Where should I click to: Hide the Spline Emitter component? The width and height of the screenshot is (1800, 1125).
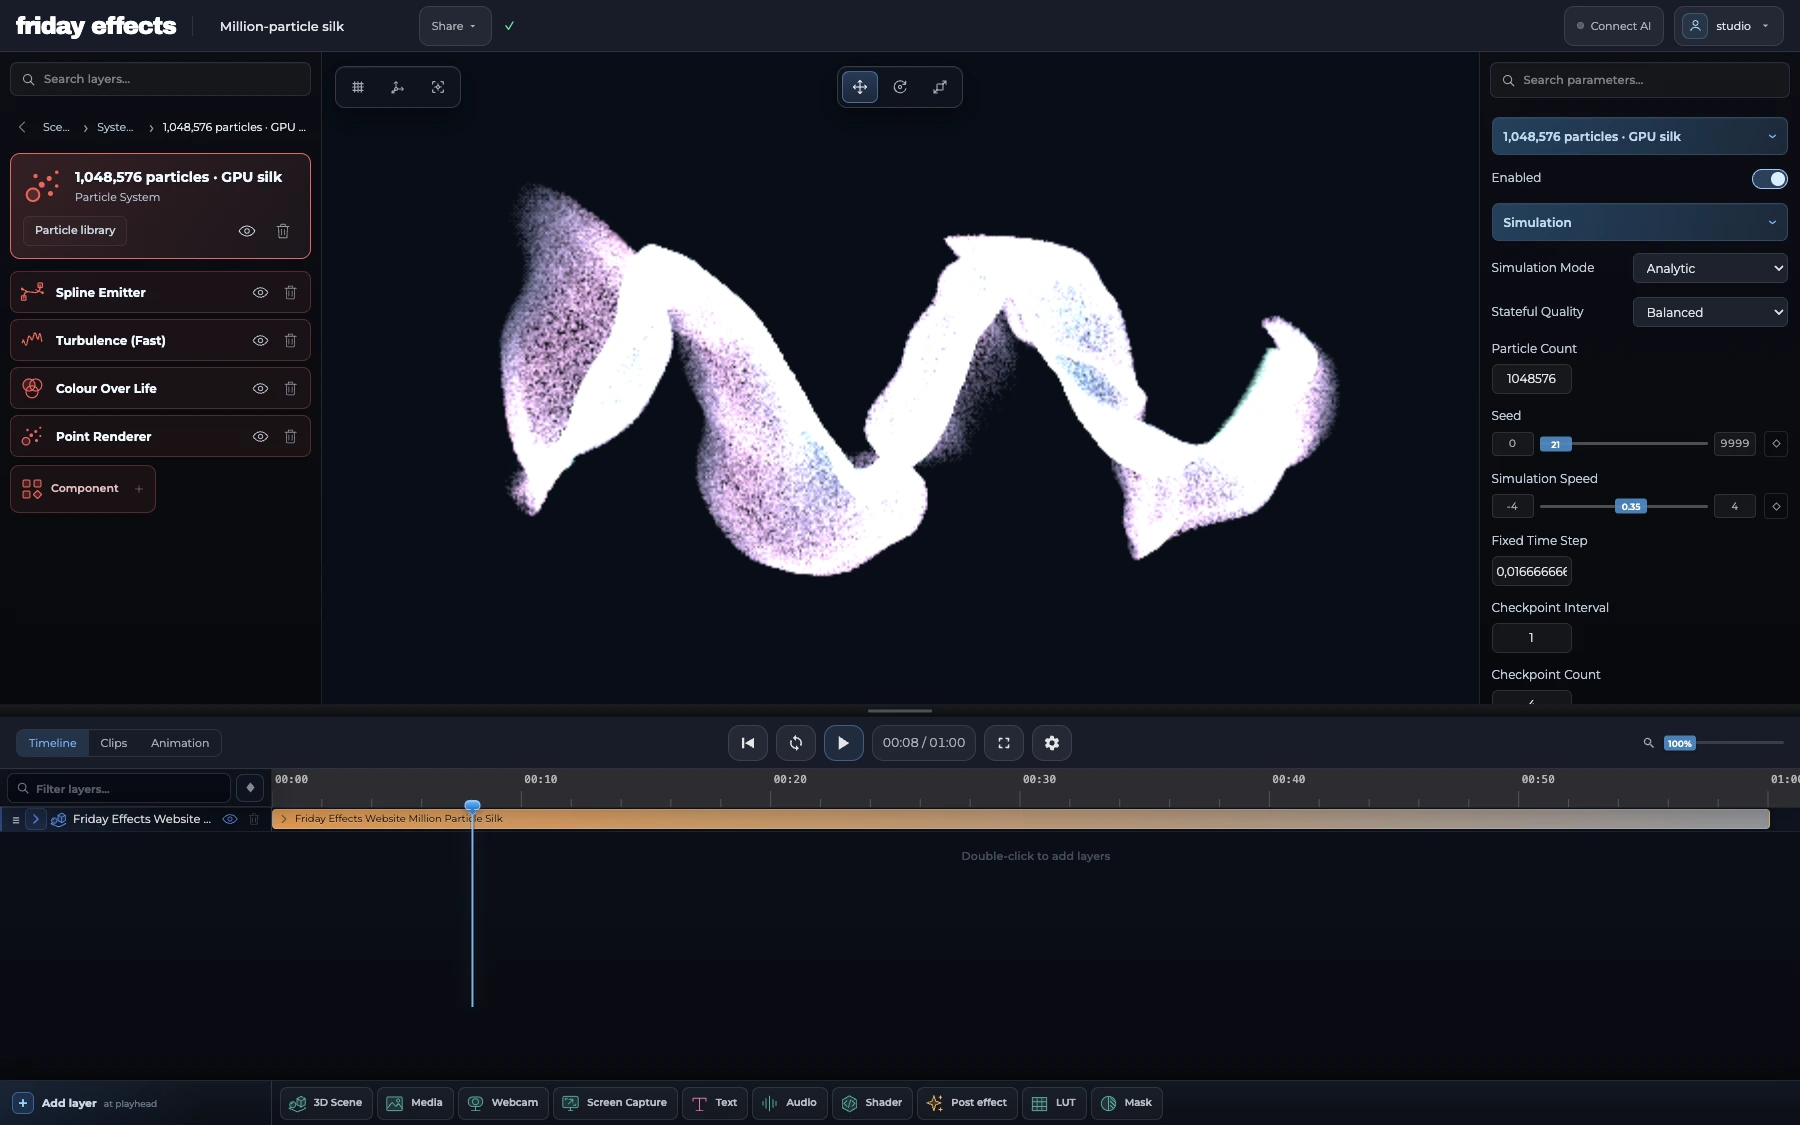[260, 293]
